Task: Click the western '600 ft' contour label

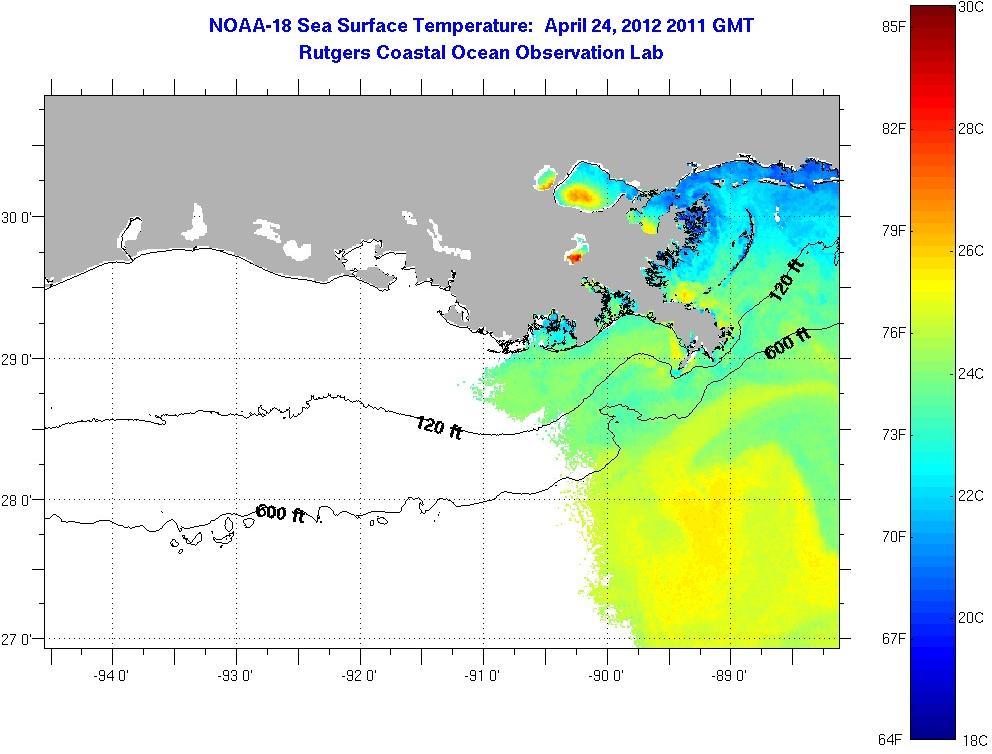Action: 280,513
